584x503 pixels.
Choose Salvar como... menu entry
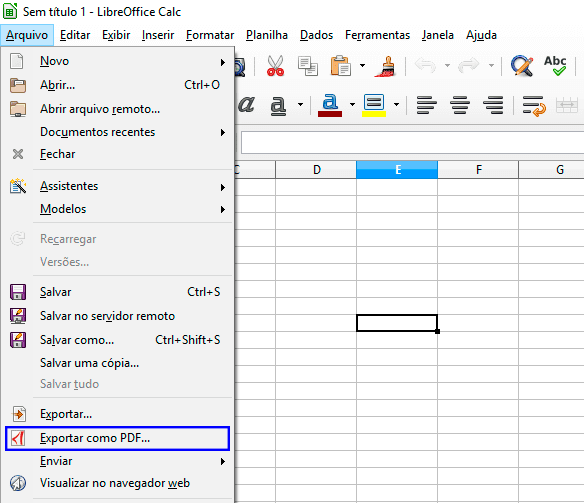click(118, 340)
